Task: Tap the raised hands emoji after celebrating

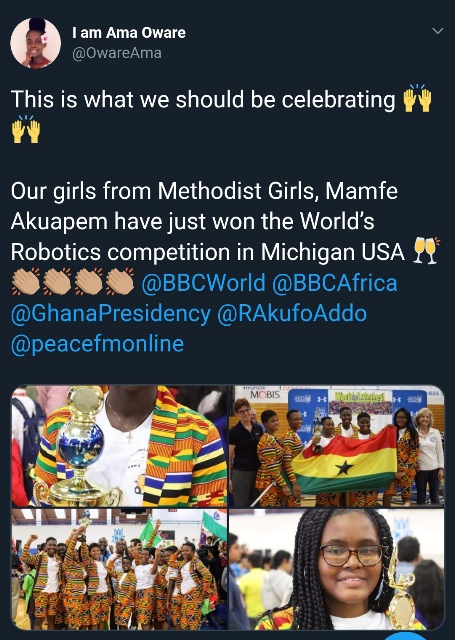Action: (417, 99)
